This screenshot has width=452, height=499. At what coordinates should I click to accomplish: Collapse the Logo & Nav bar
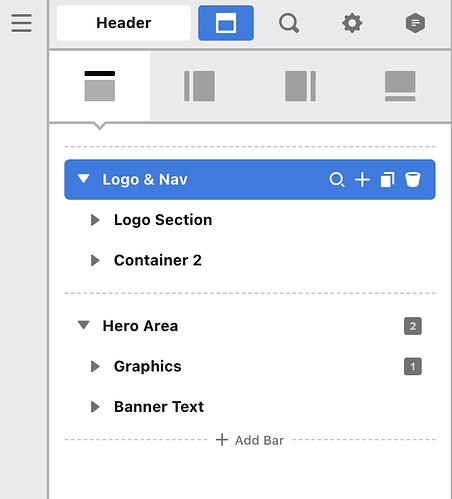pyautogui.click(x=83, y=179)
